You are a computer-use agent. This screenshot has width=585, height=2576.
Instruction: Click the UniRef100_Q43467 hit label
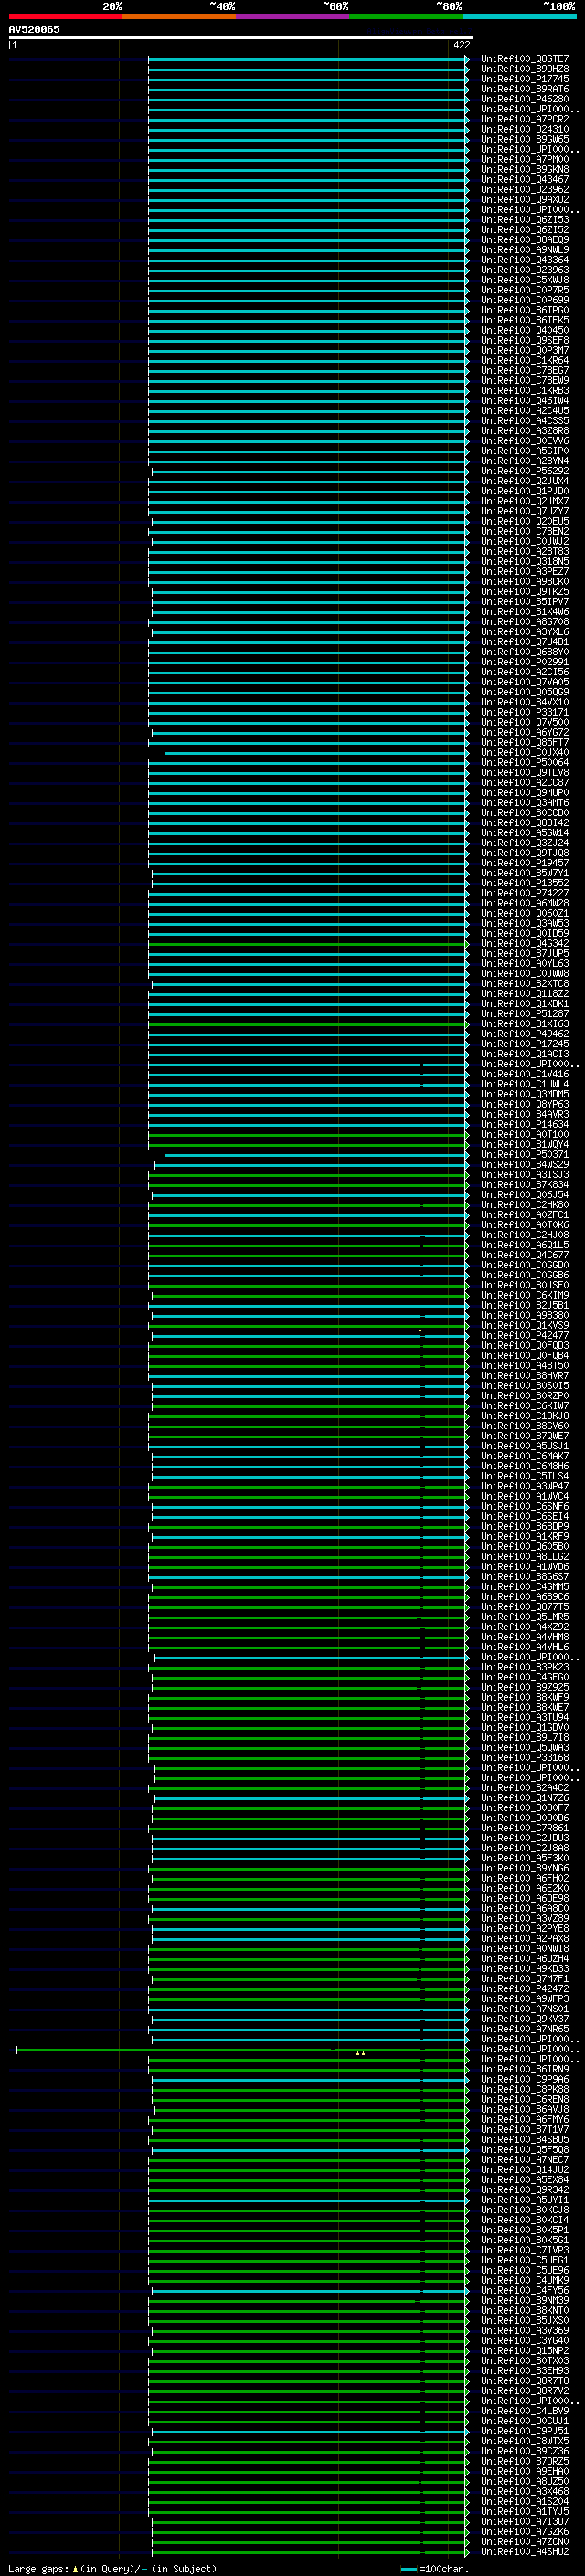525,179
